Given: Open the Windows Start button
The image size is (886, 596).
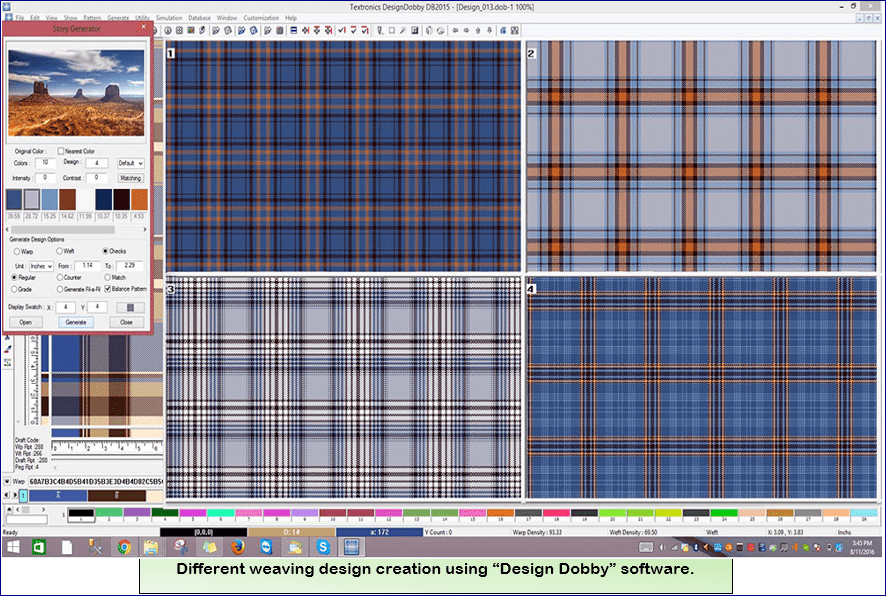Looking at the screenshot, I should pyautogui.click(x=12, y=547).
